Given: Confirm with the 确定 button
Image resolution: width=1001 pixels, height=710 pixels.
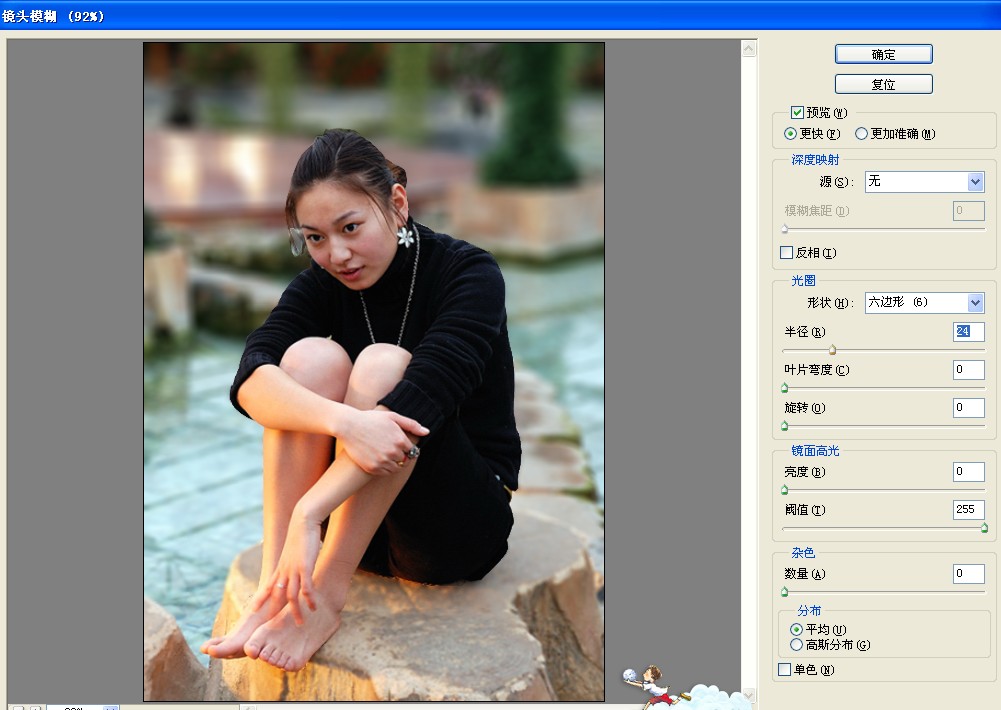Looking at the screenshot, I should (884, 54).
